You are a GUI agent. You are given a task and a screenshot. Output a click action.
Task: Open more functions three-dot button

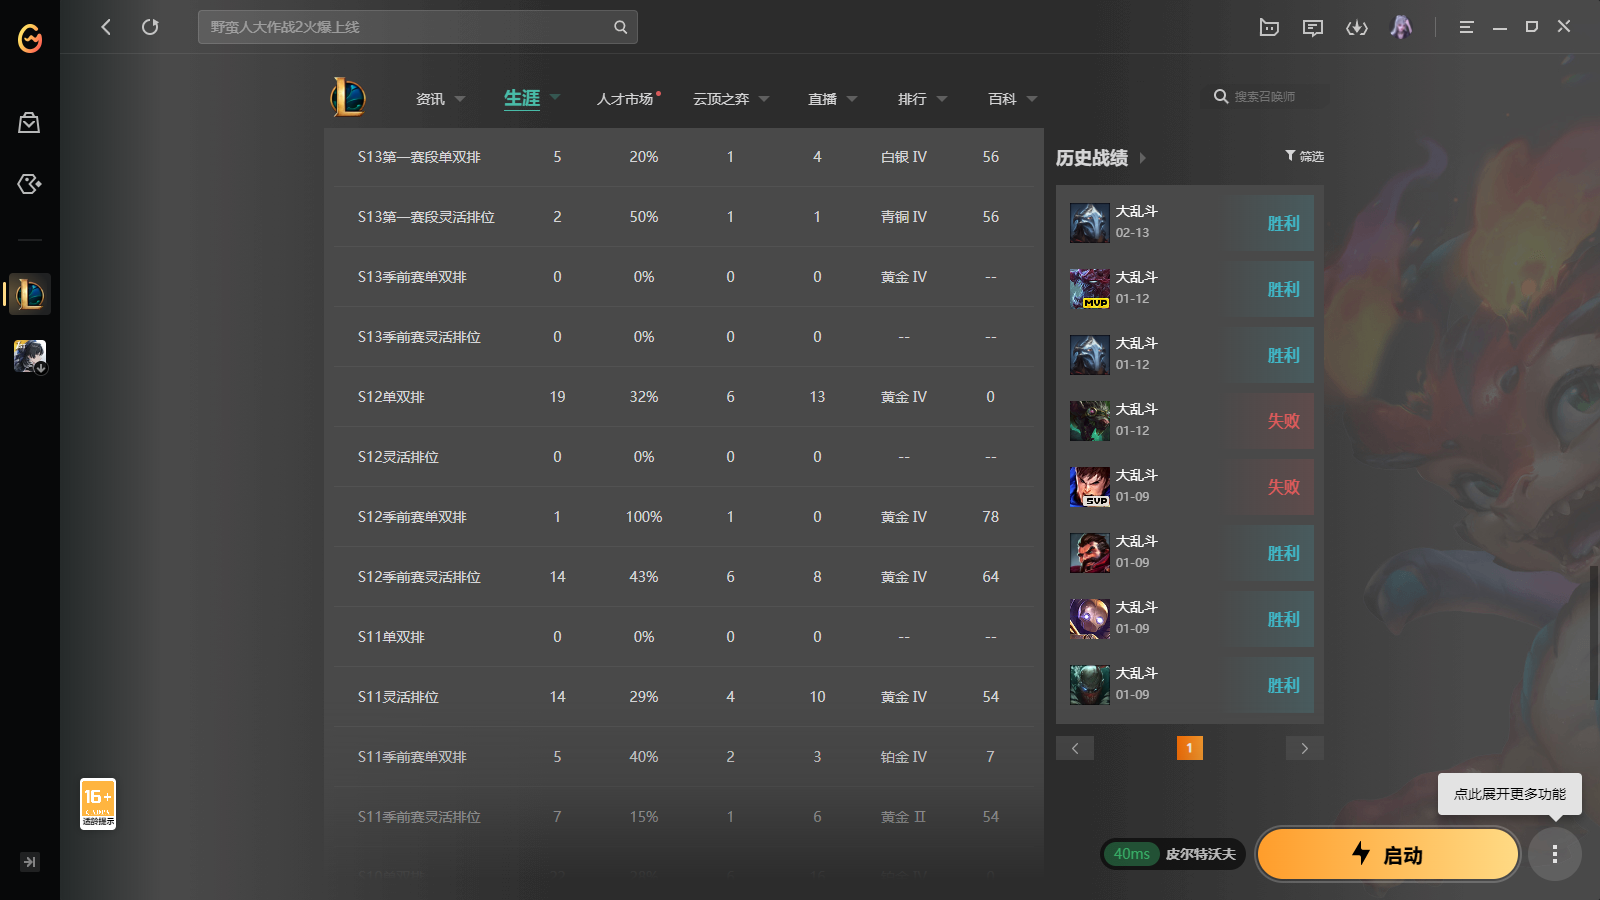point(1555,854)
